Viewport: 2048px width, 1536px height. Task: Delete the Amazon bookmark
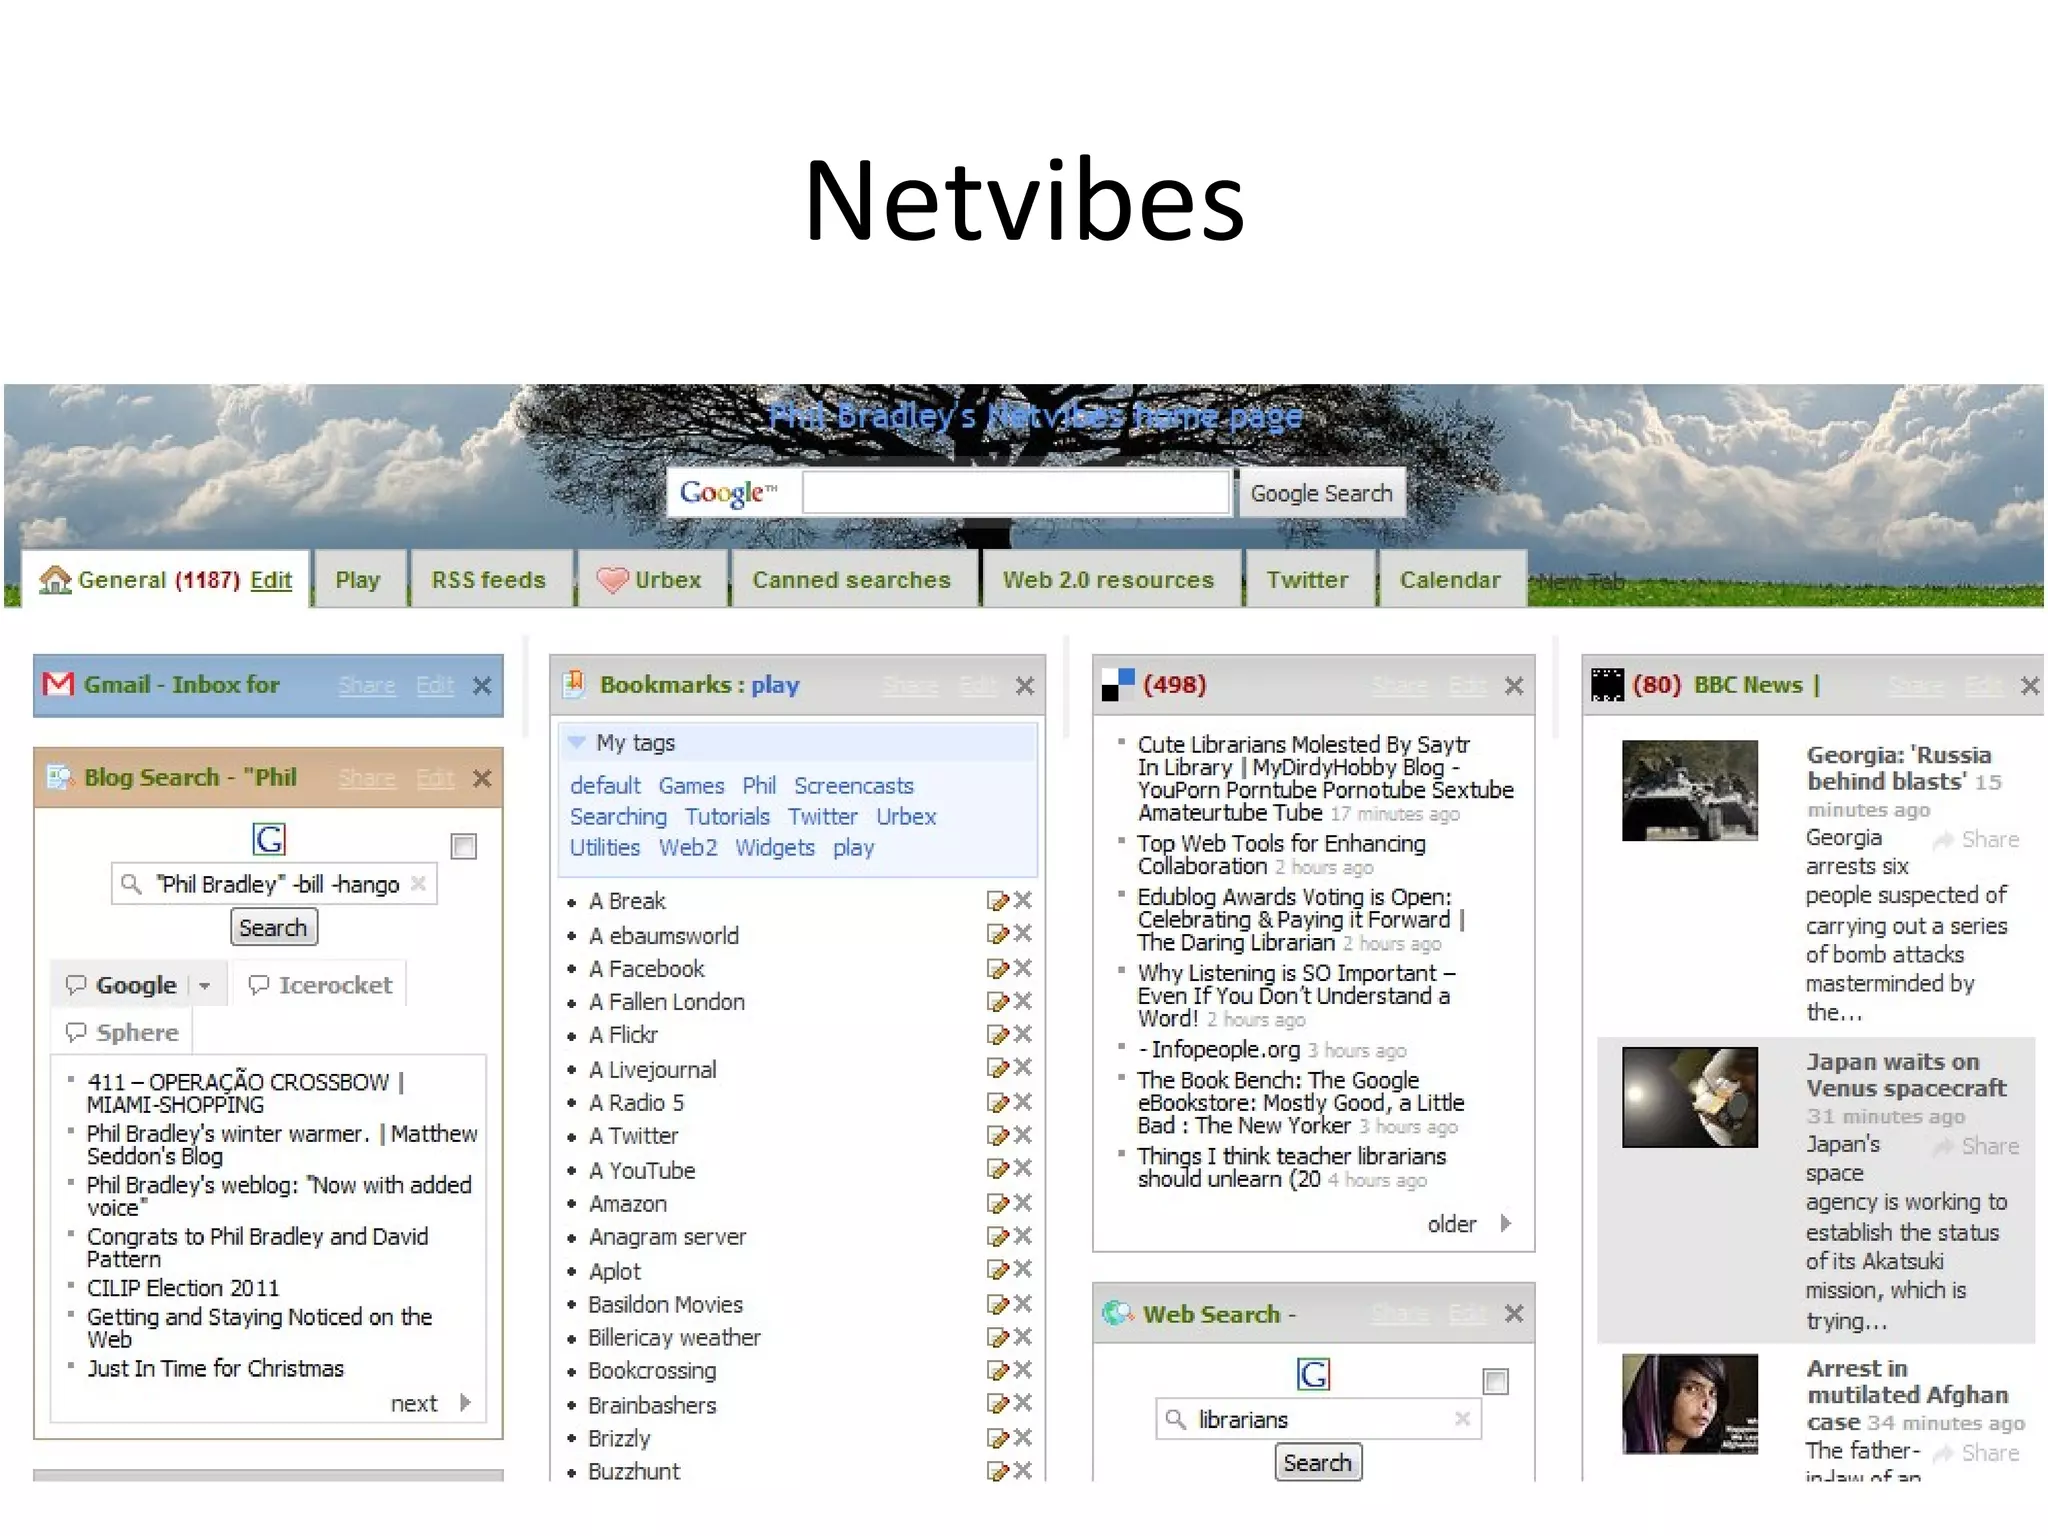[1022, 1203]
